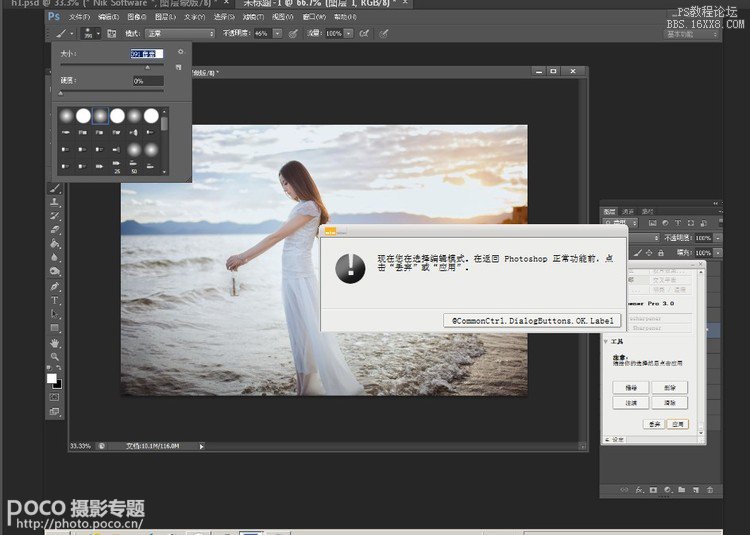
Task: Select the History Brush tool
Action: 55,216
